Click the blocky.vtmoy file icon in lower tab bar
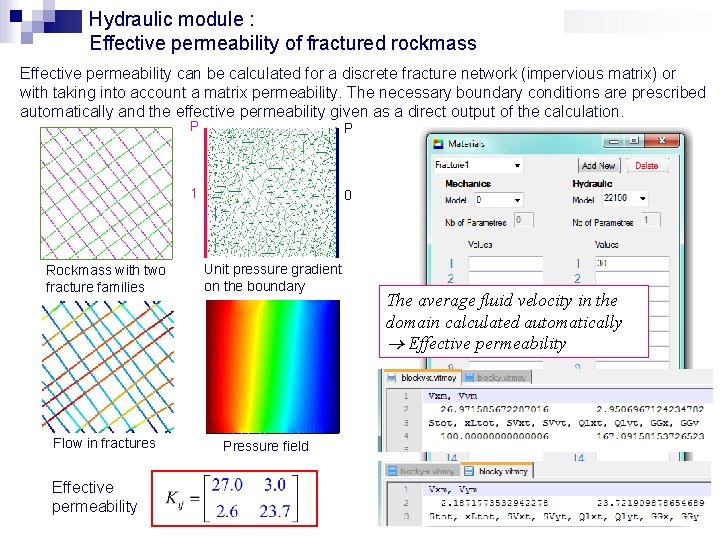This screenshot has height=540, width=720. tap(469, 471)
